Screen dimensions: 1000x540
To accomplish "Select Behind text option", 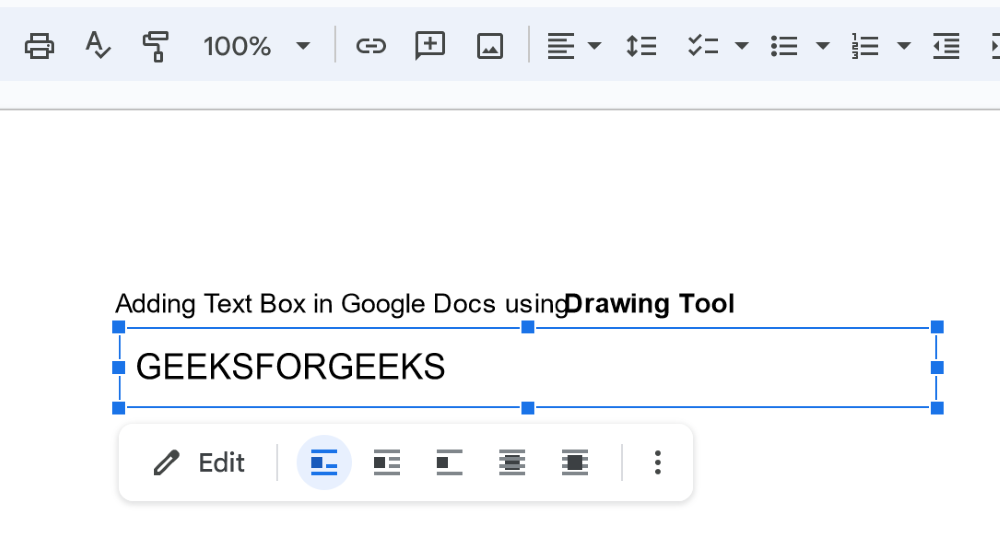I will point(511,462).
